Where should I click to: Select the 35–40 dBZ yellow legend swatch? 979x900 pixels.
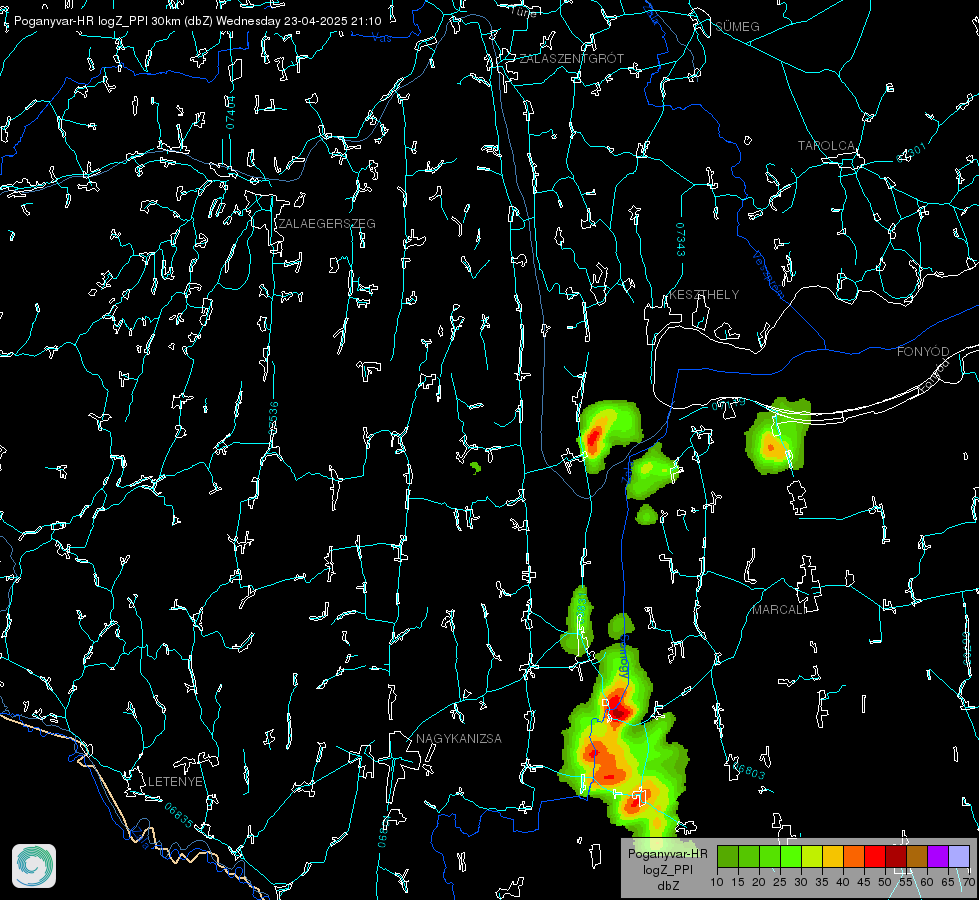pyautogui.click(x=833, y=856)
